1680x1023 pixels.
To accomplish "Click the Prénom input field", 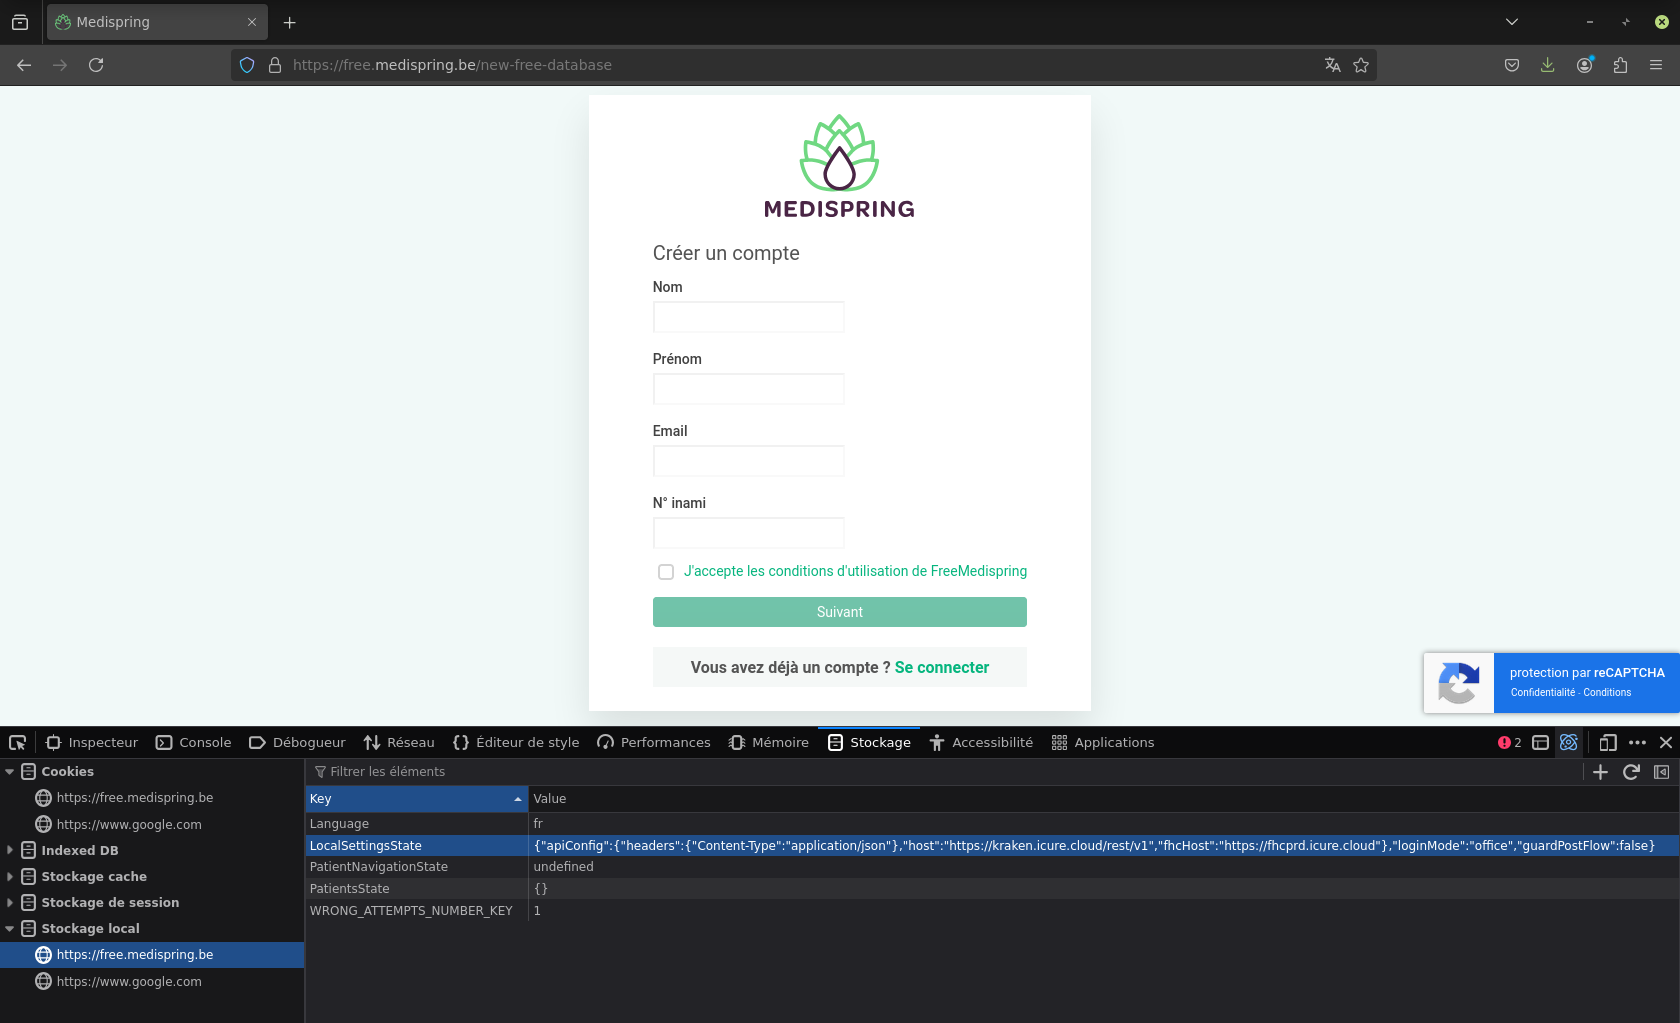I will 749,389.
